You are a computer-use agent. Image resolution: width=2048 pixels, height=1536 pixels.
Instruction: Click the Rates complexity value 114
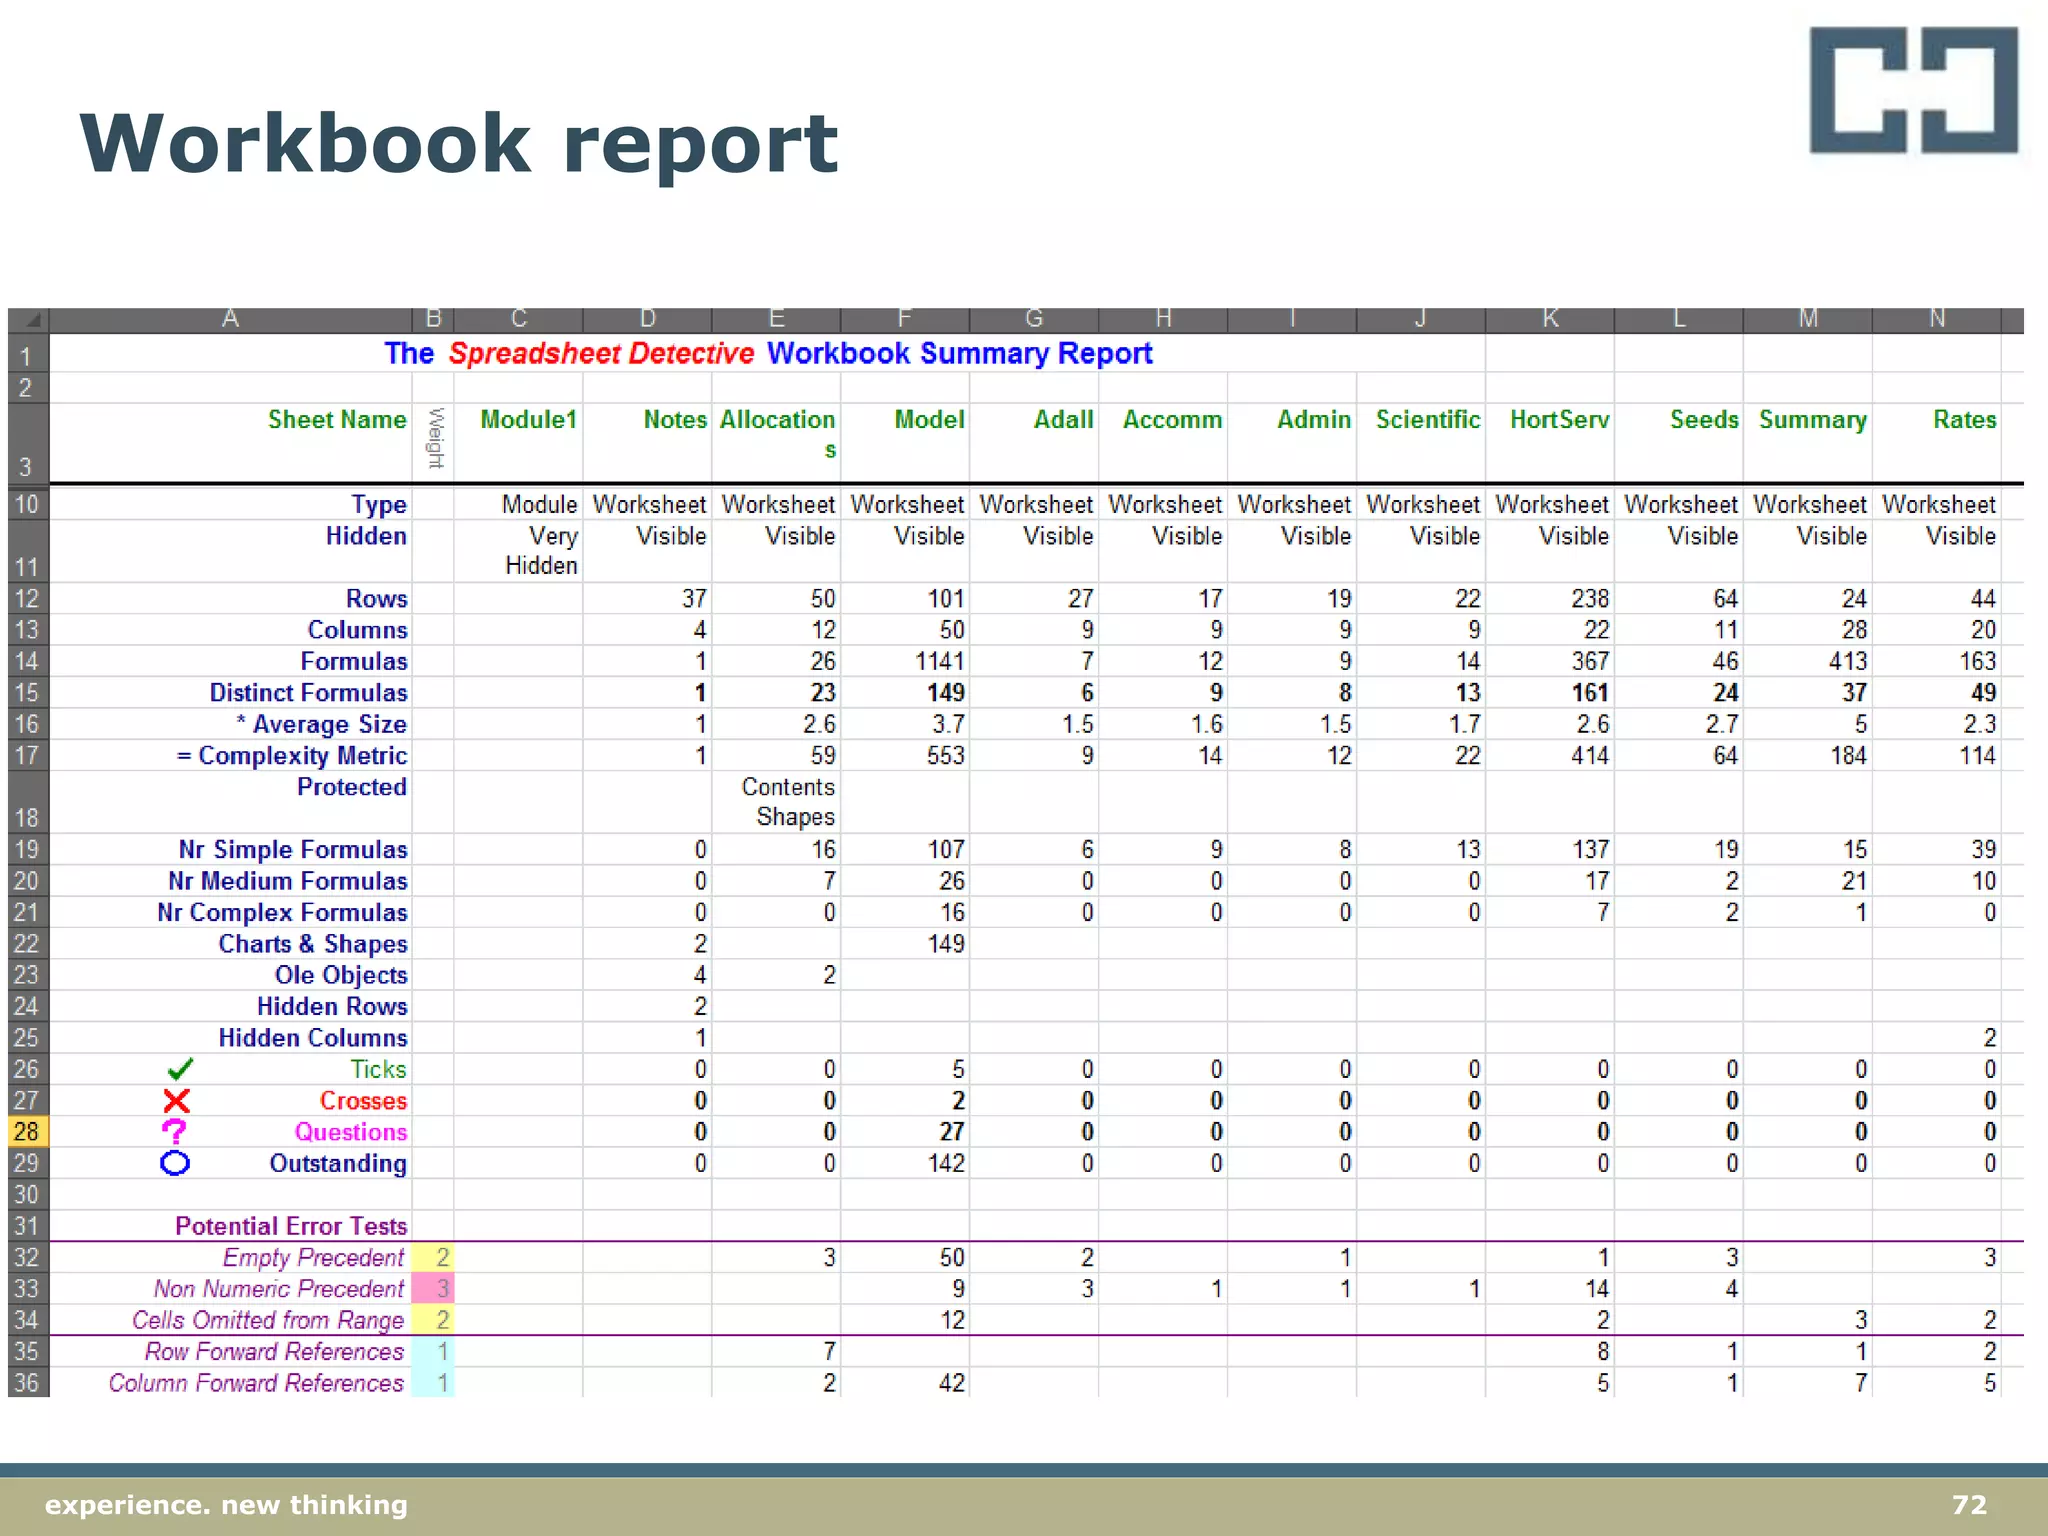1977,755
